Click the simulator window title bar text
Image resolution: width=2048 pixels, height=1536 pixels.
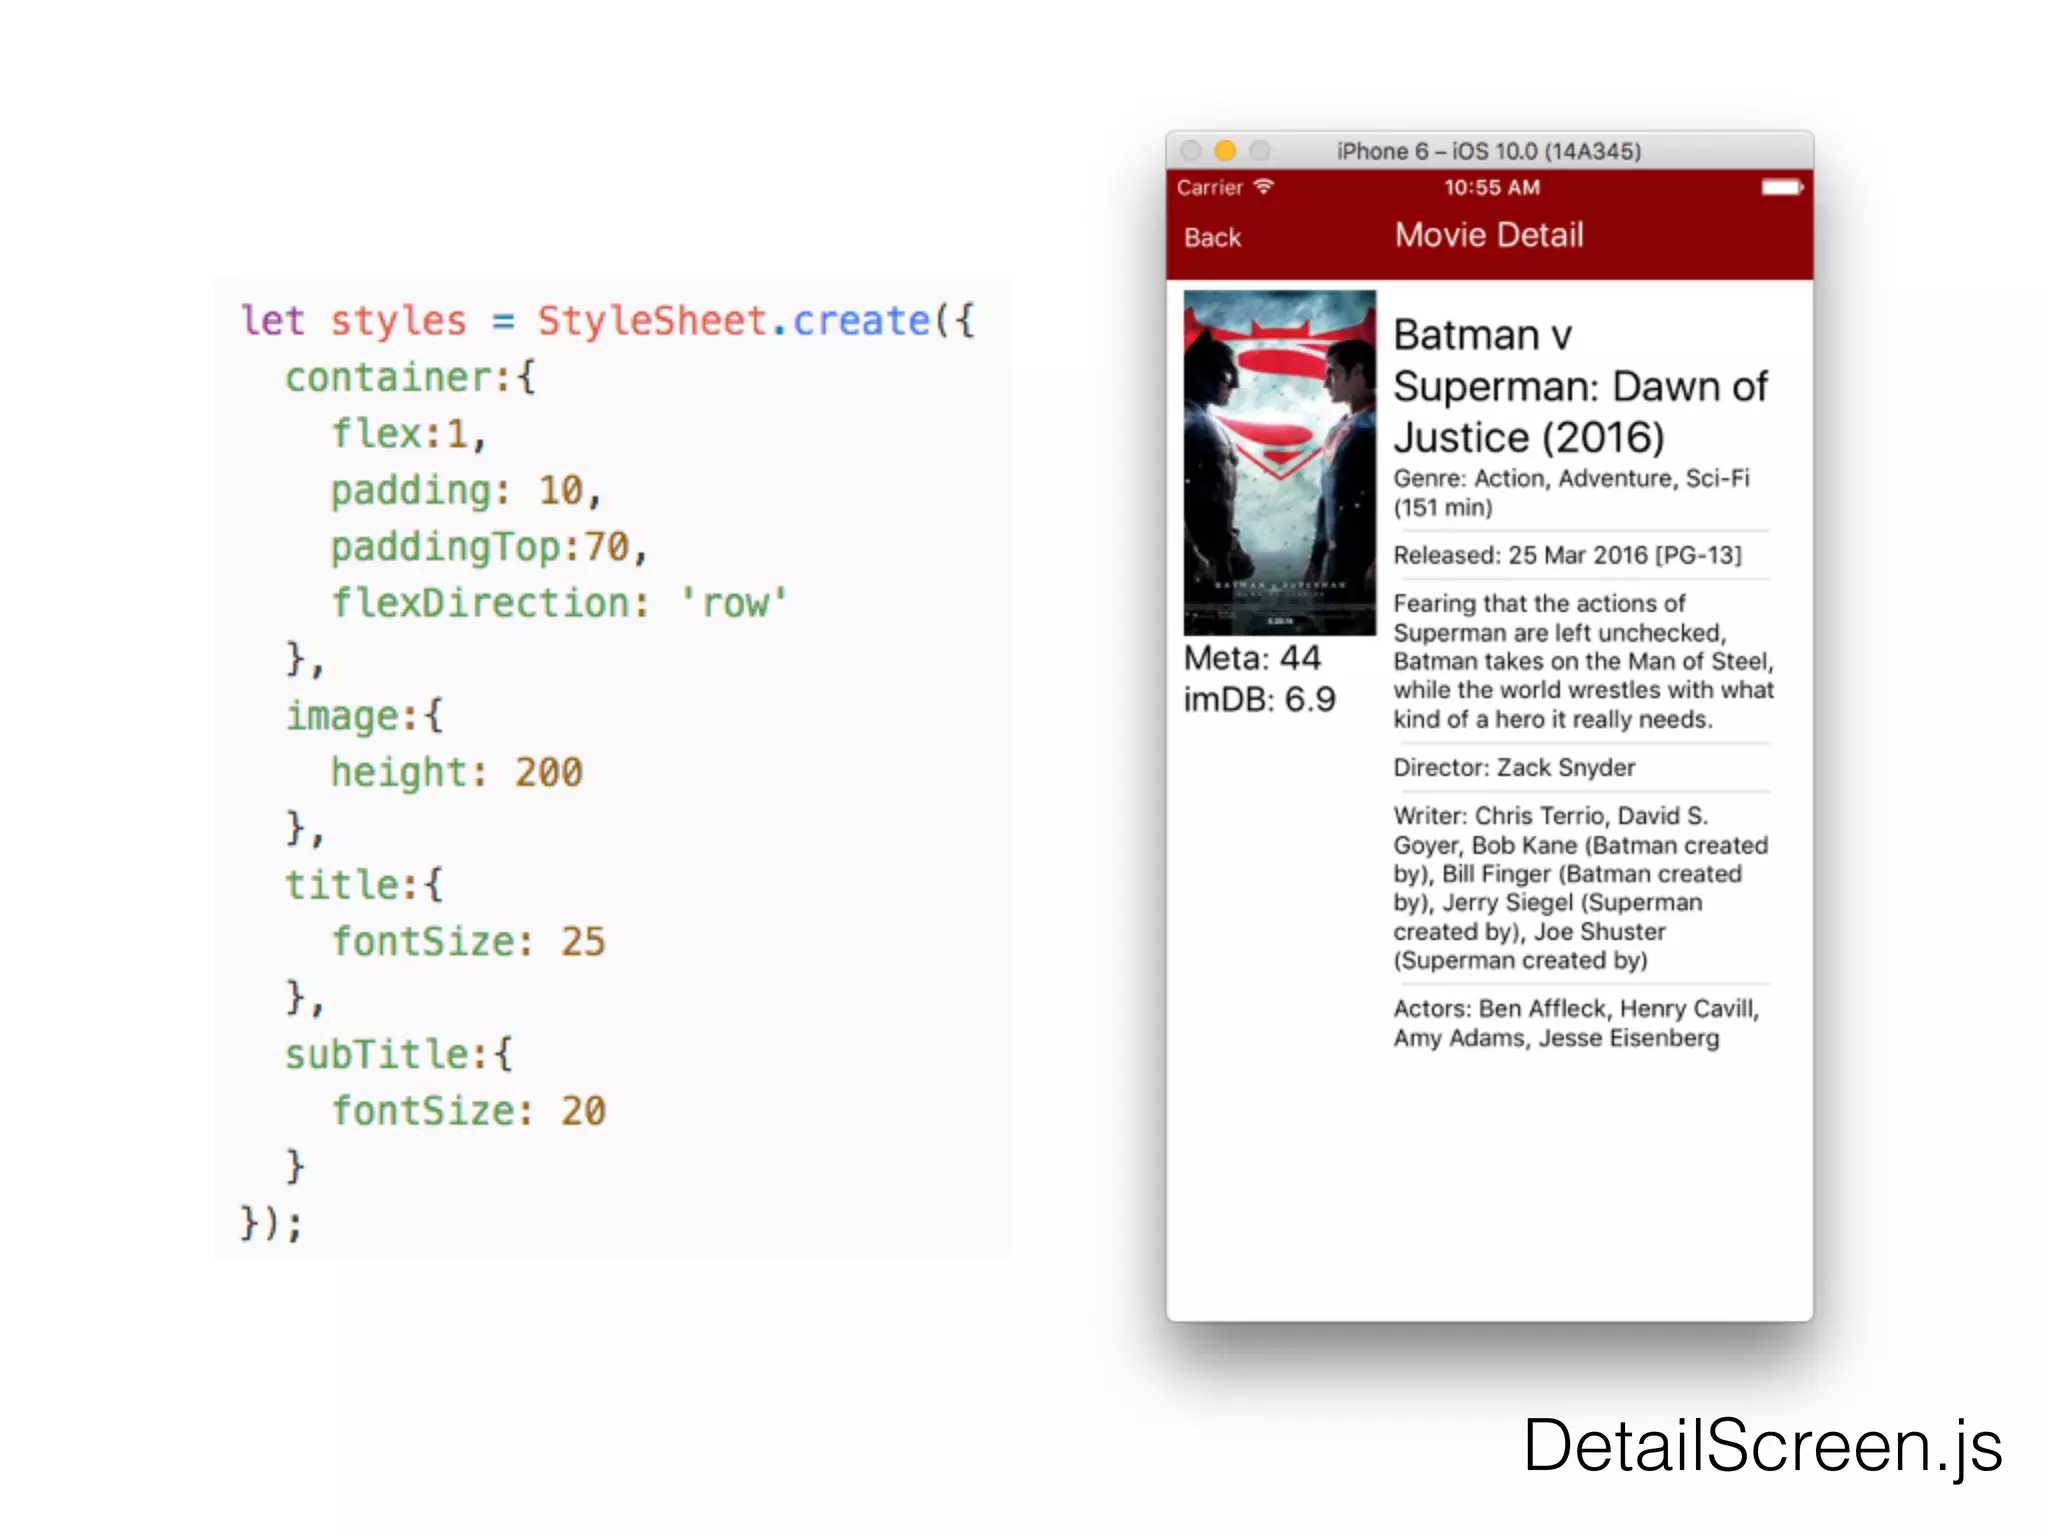click(1489, 151)
